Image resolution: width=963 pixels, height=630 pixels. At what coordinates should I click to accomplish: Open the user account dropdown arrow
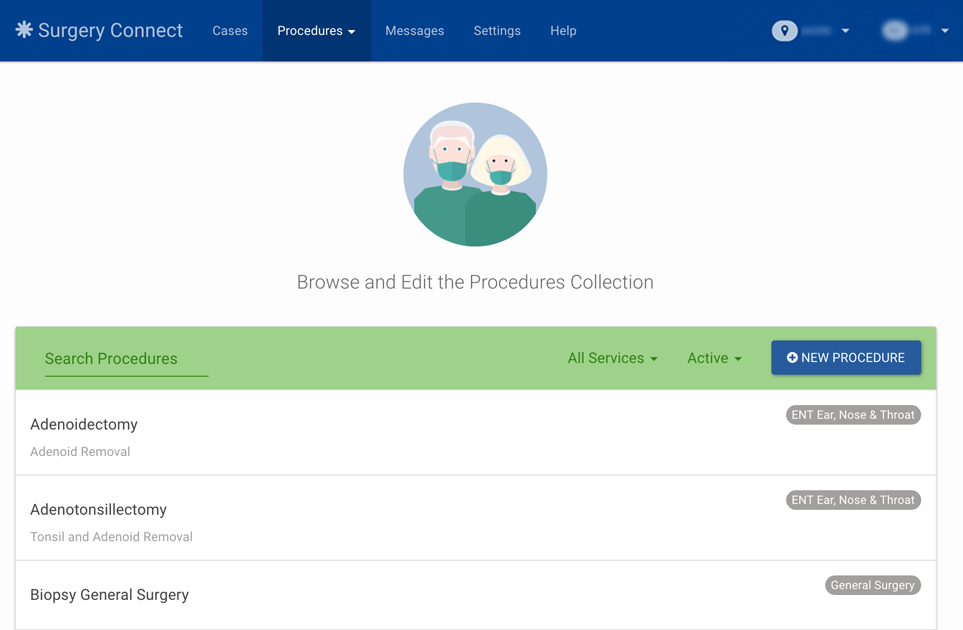(945, 31)
